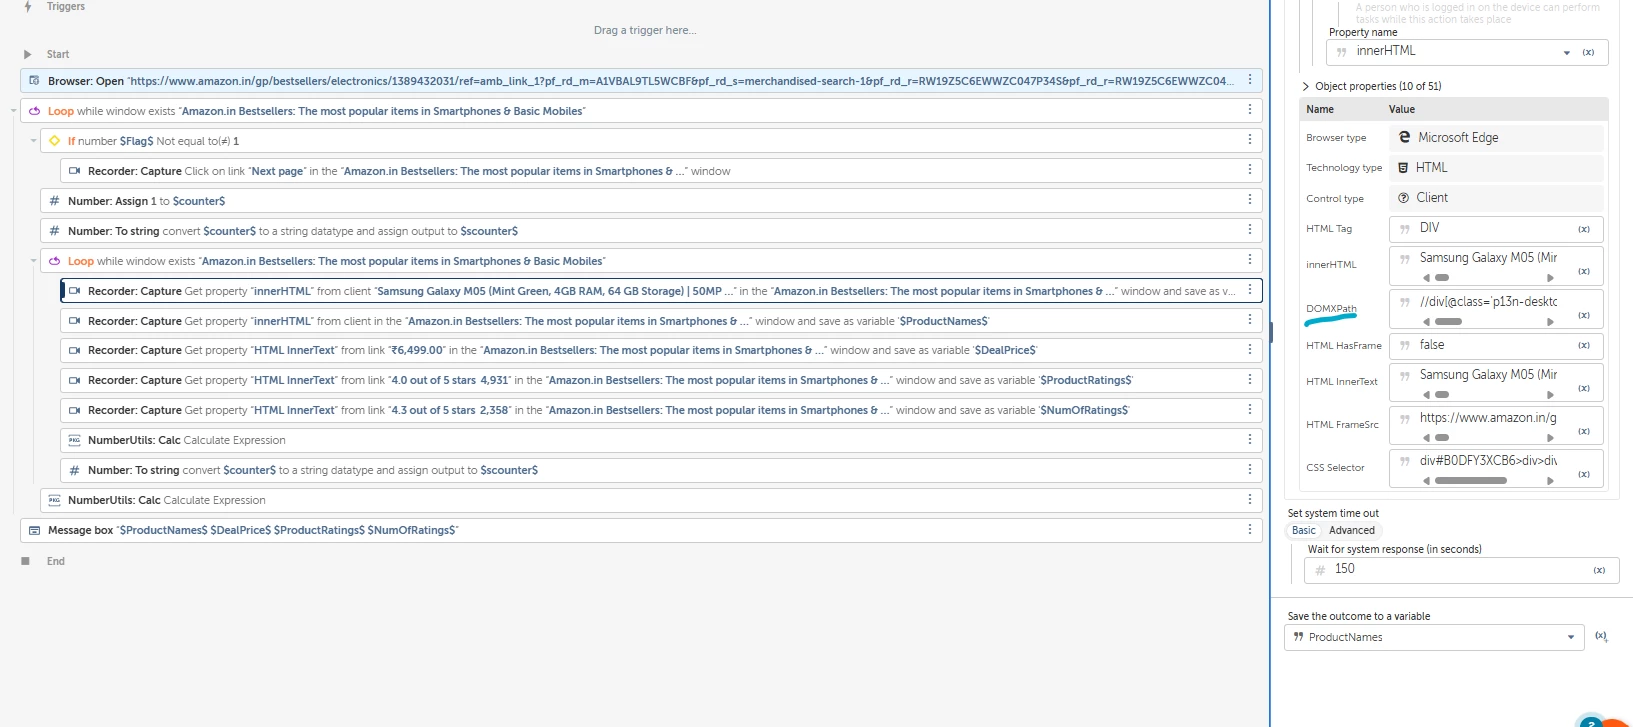Select the capture row saving to $ProductNames$

pyautogui.click(x=661, y=321)
